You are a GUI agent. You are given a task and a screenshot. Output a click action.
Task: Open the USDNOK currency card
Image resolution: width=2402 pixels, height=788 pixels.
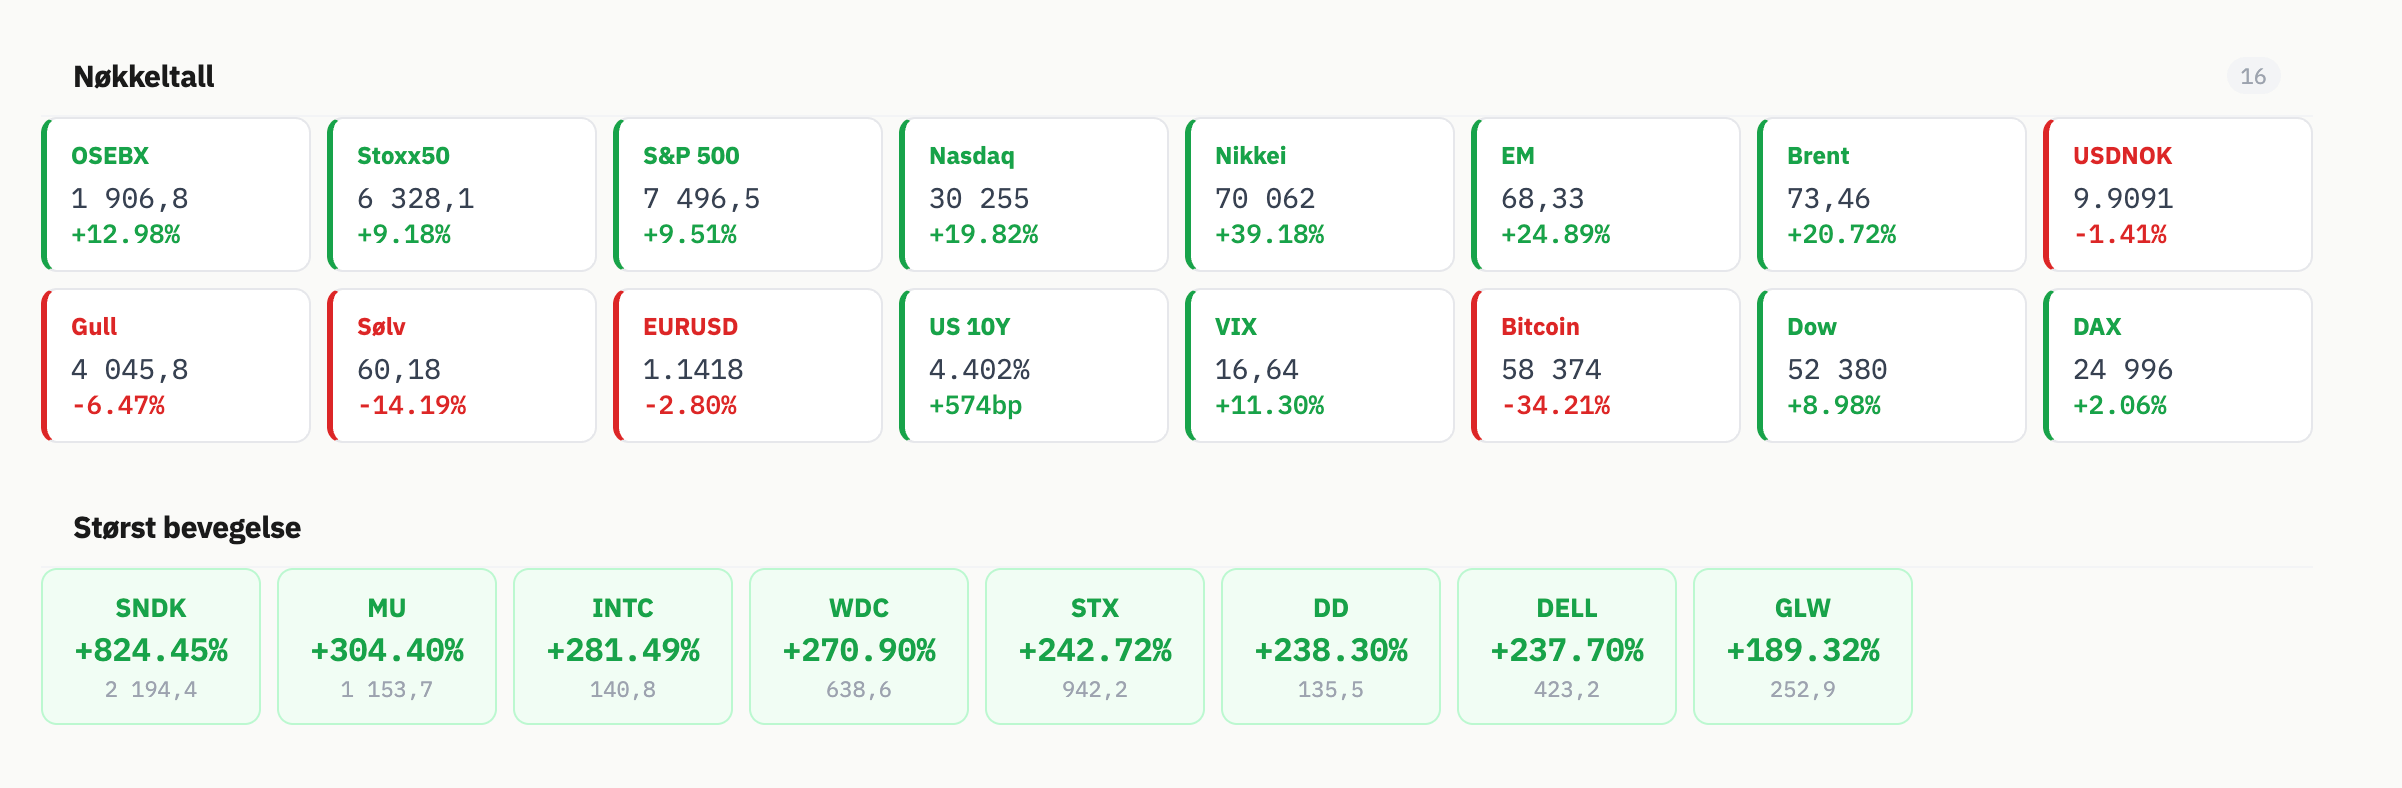(2178, 194)
